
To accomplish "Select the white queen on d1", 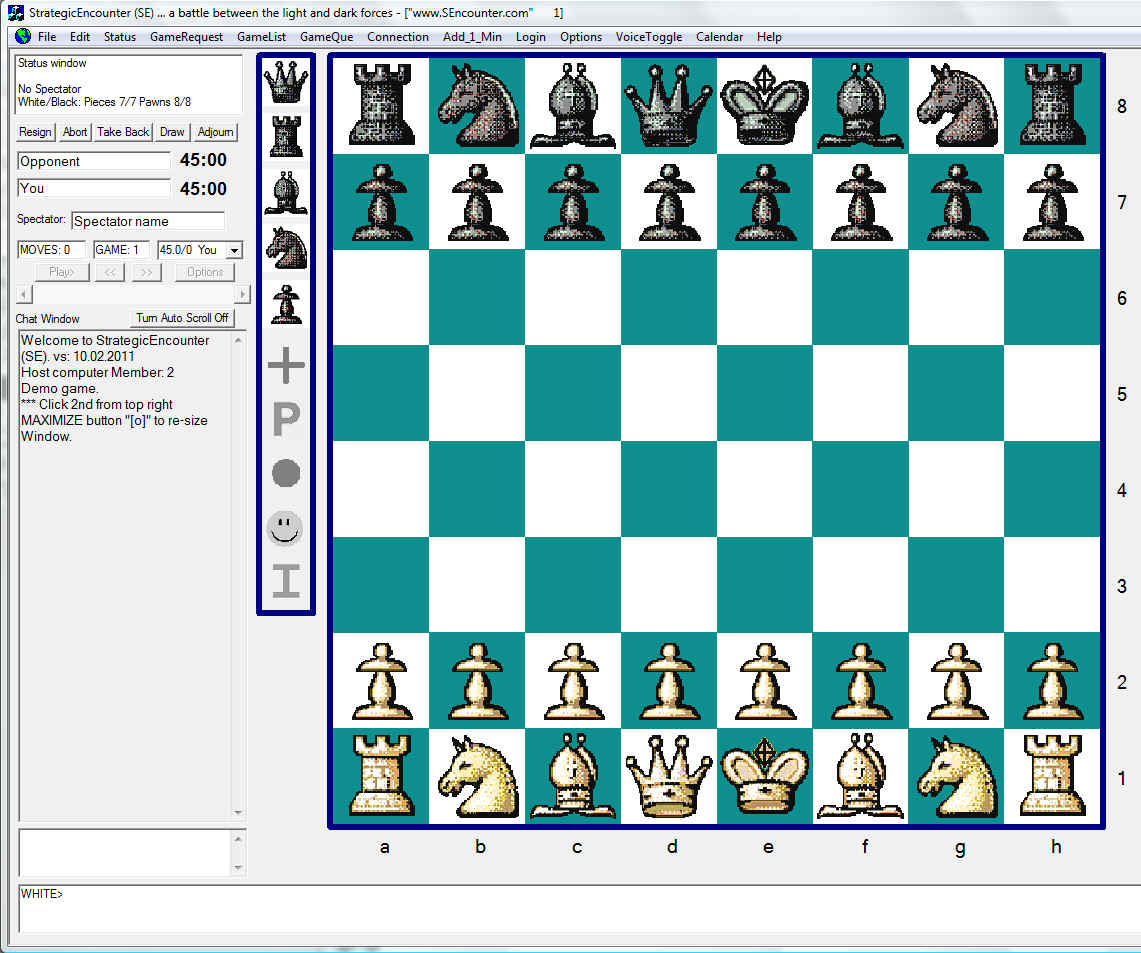I will 669,775.
